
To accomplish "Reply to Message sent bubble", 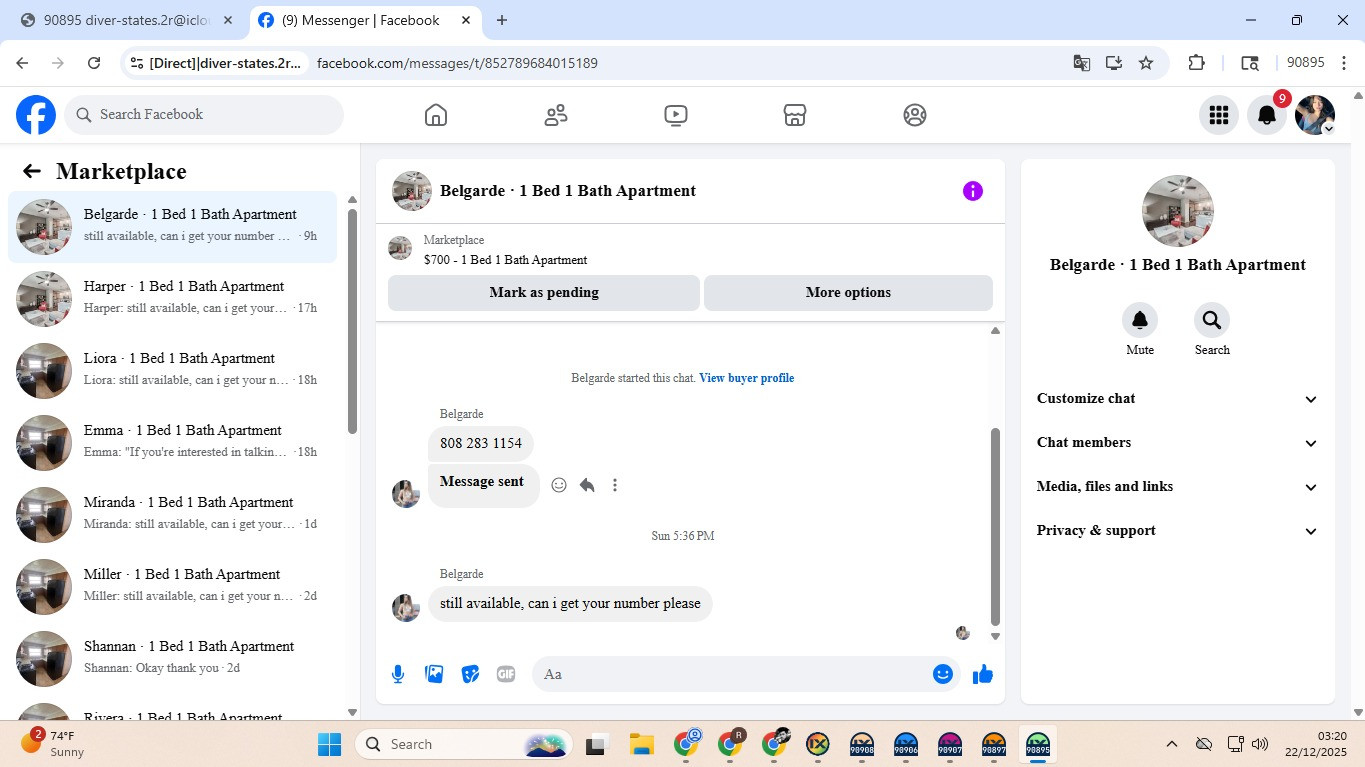I will point(587,485).
